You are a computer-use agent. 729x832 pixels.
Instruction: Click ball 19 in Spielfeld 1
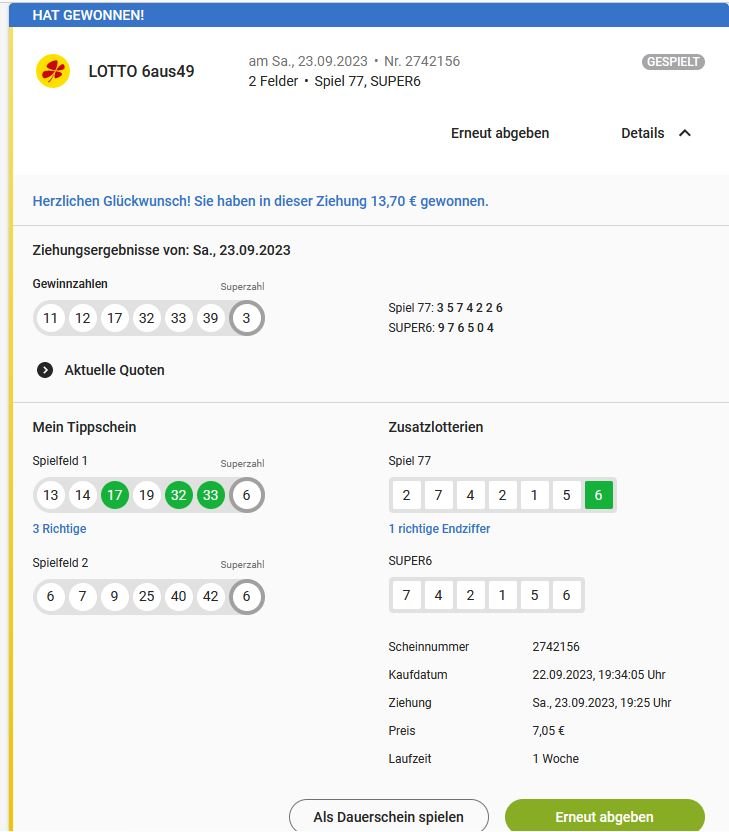[146, 495]
